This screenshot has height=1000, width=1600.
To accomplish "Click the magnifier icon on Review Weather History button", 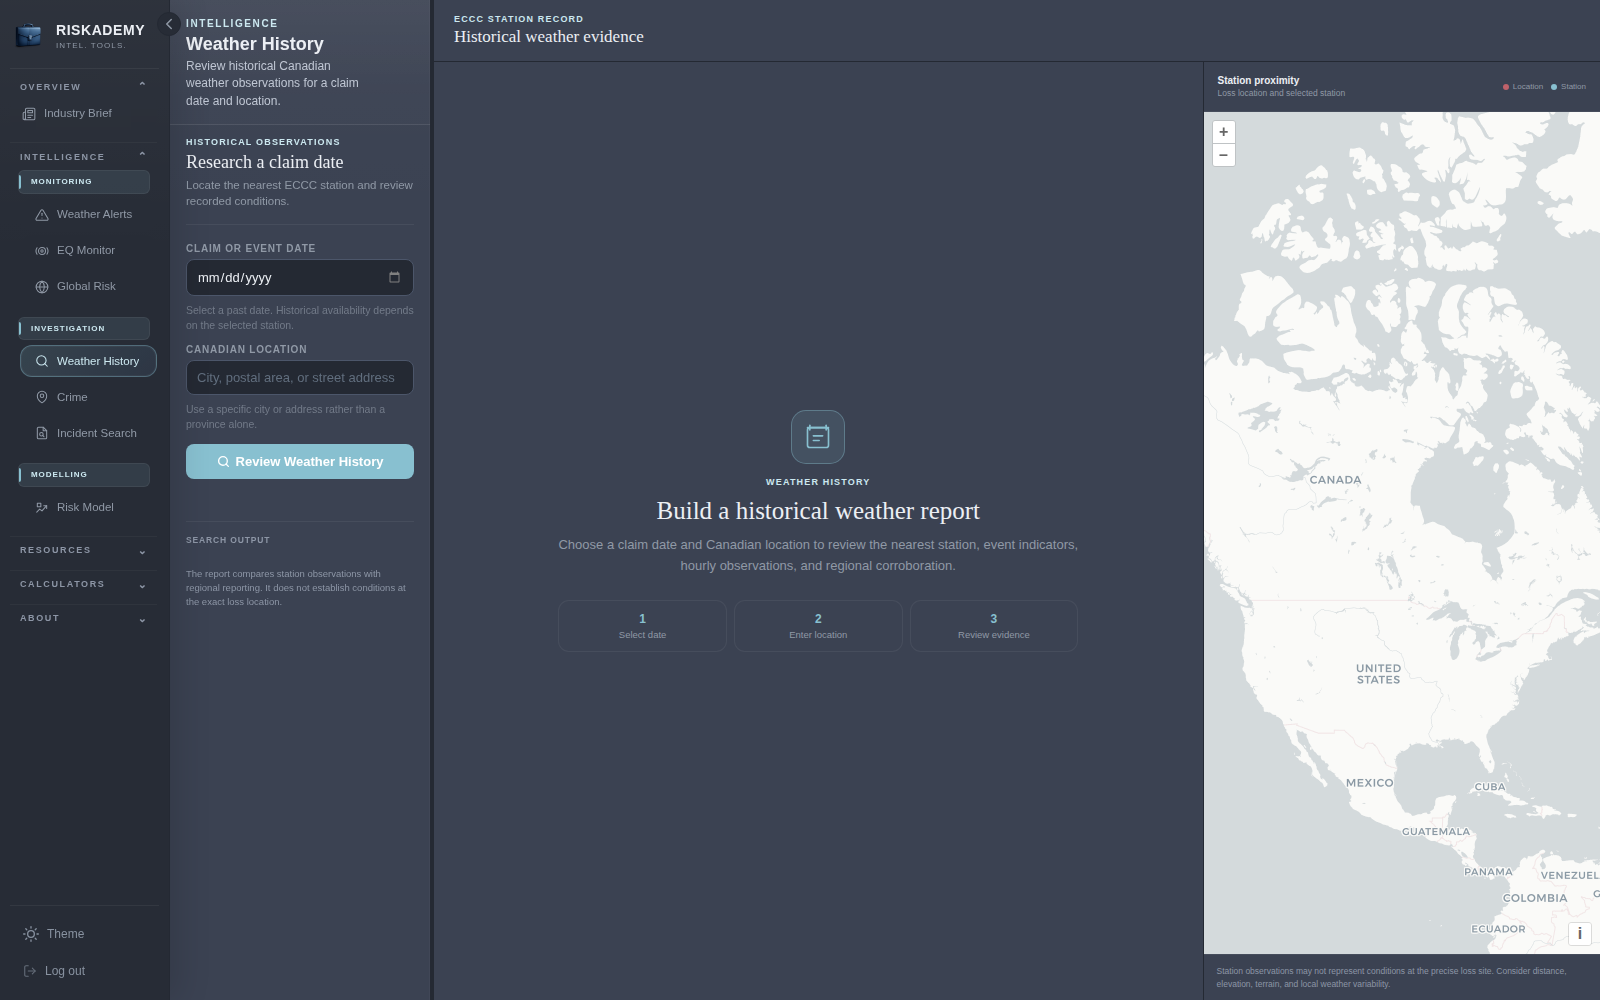I will click(x=223, y=462).
